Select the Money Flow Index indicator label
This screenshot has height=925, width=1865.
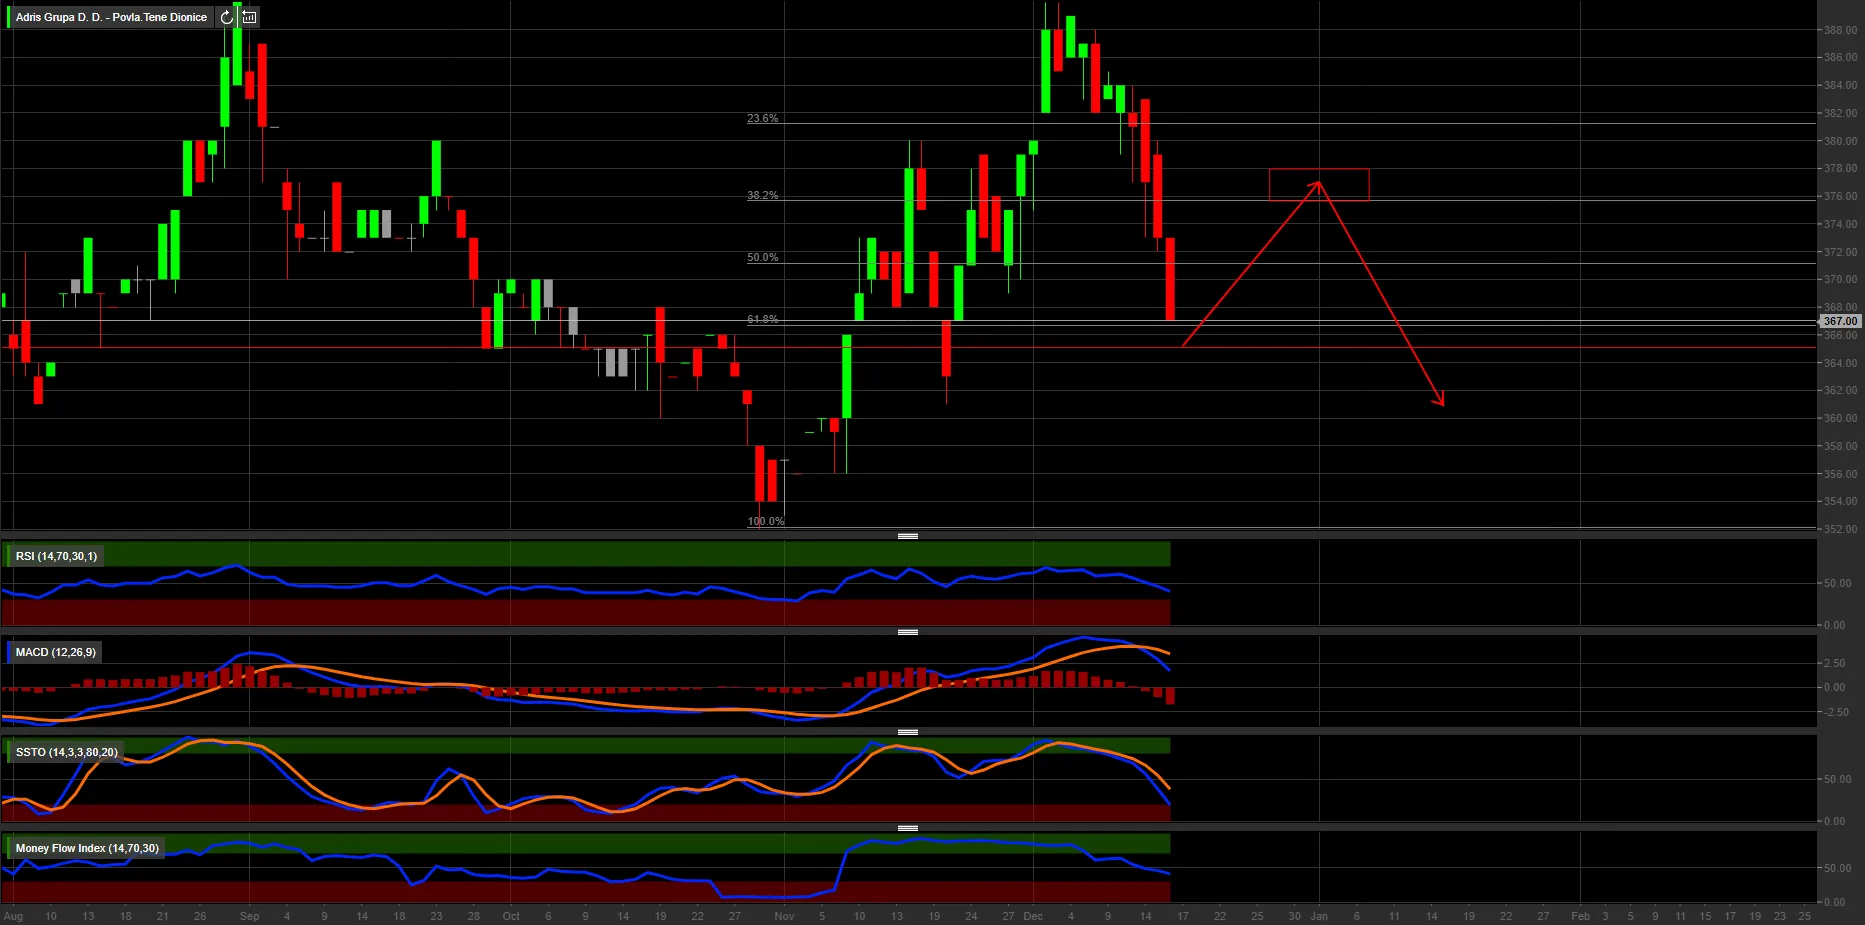(x=86, y=848)
